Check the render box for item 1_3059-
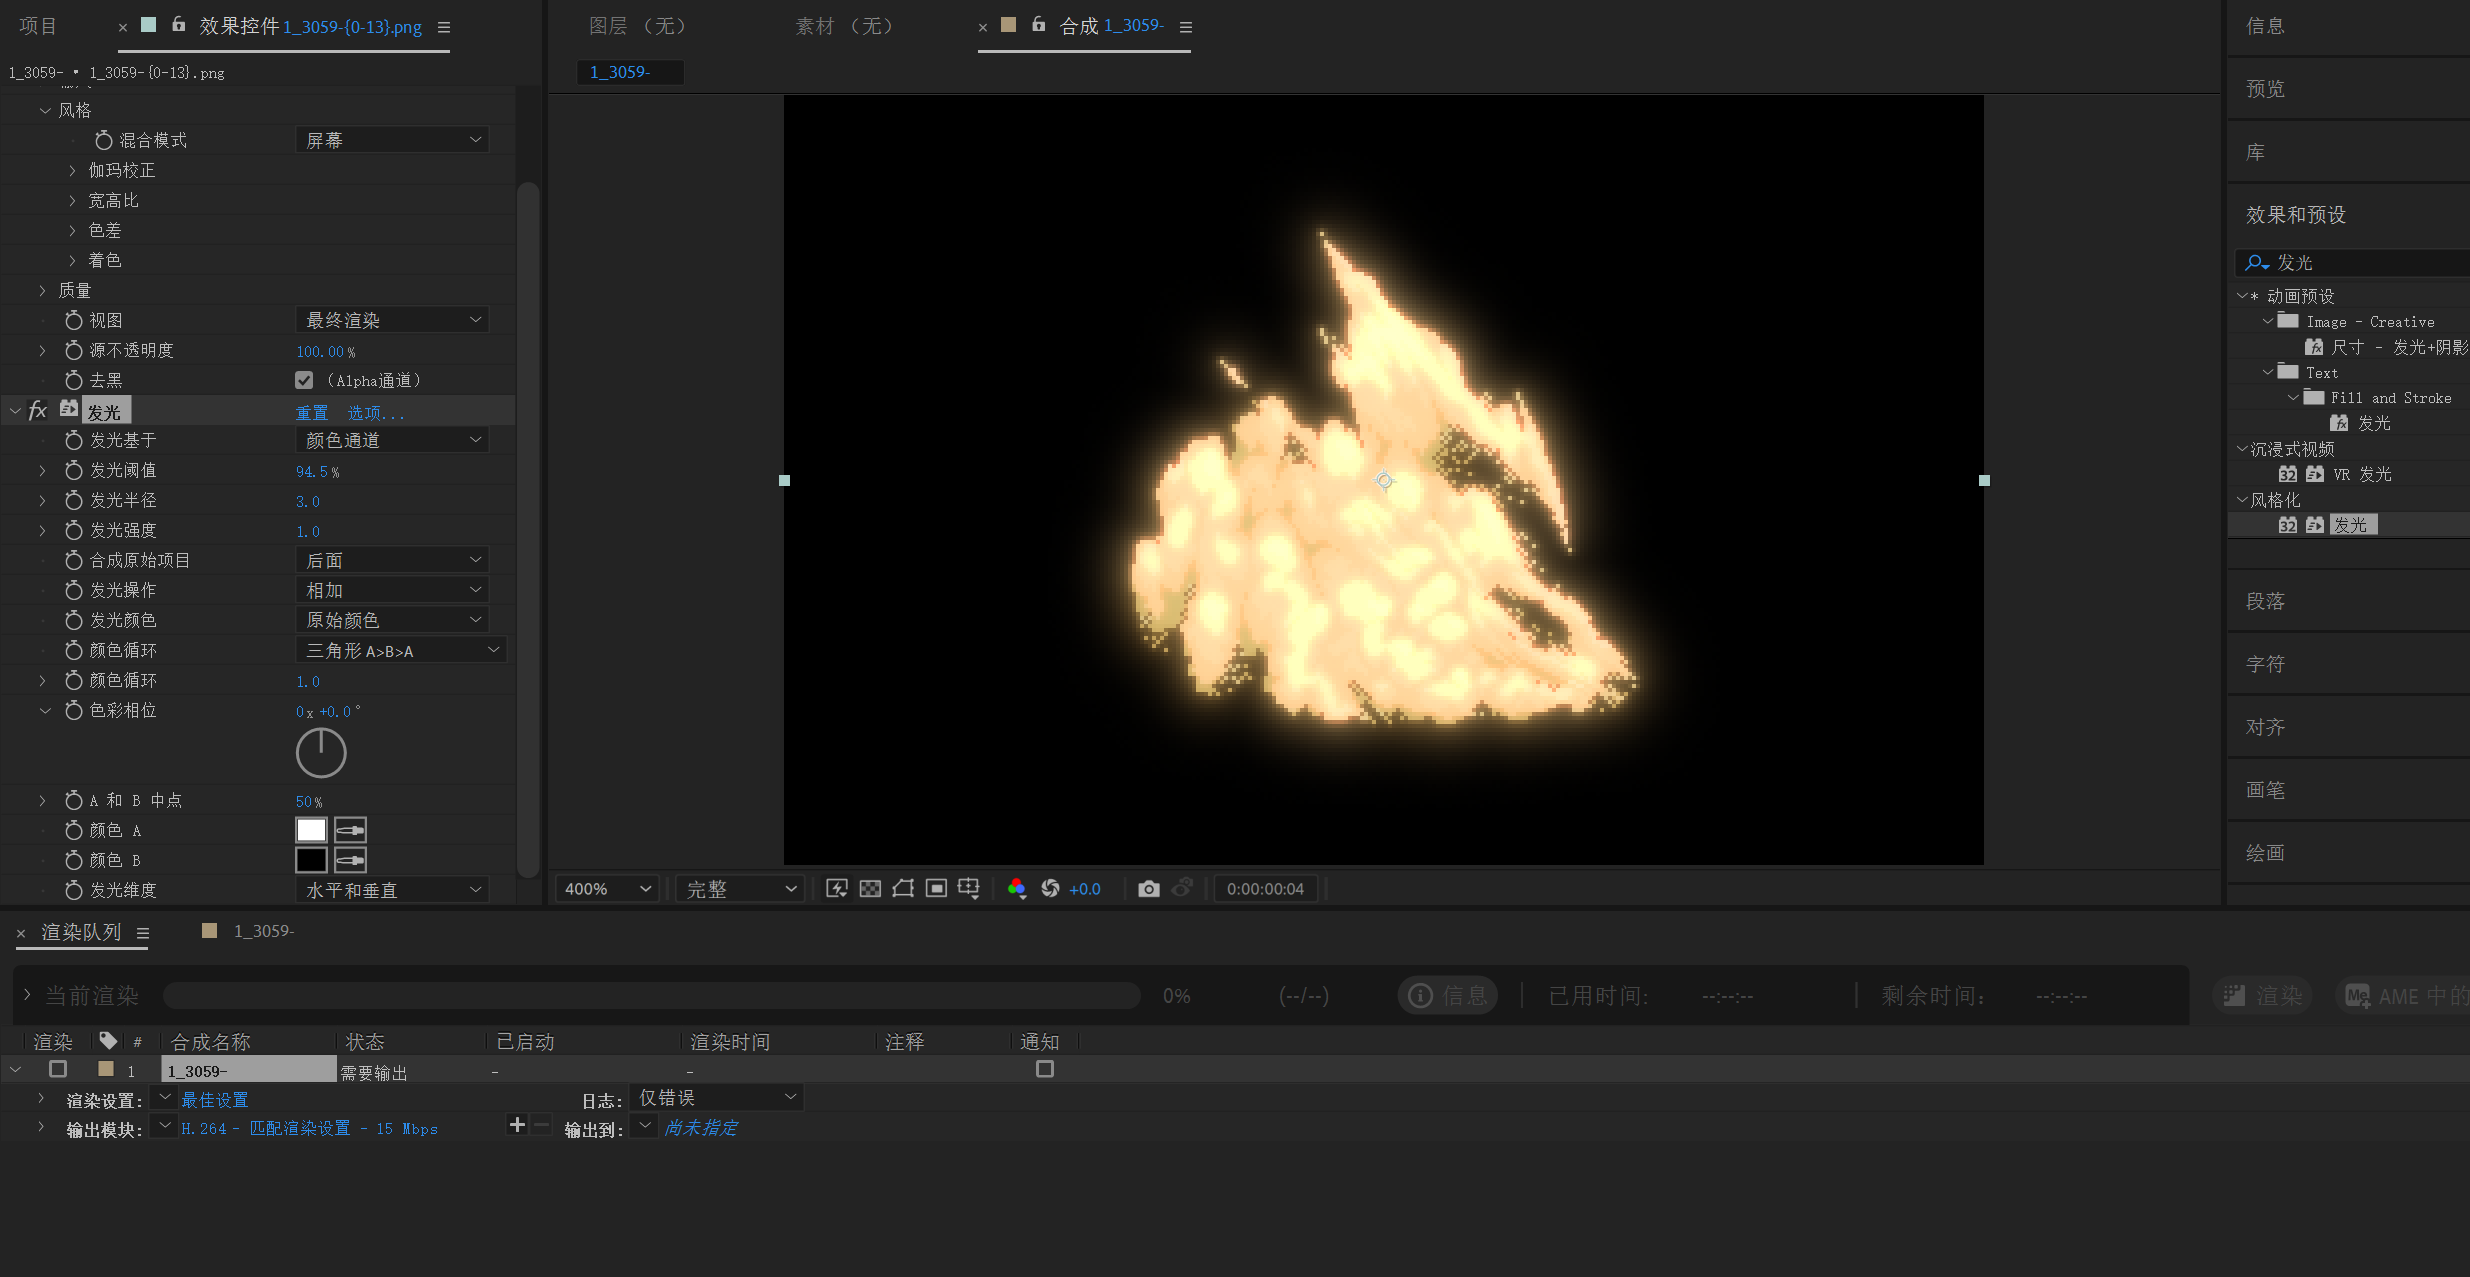 tap(58, 1069)
